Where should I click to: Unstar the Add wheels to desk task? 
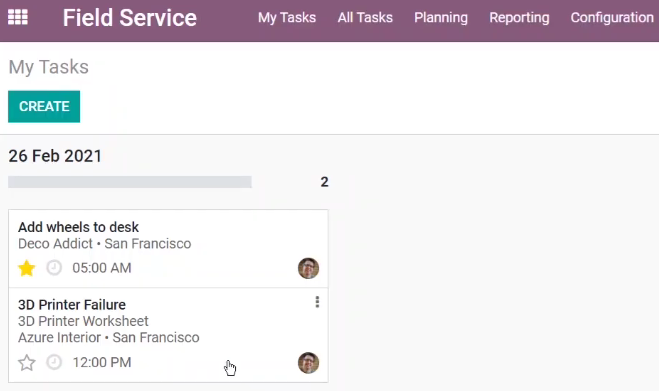pyautogui.click(x=26, y=268)
